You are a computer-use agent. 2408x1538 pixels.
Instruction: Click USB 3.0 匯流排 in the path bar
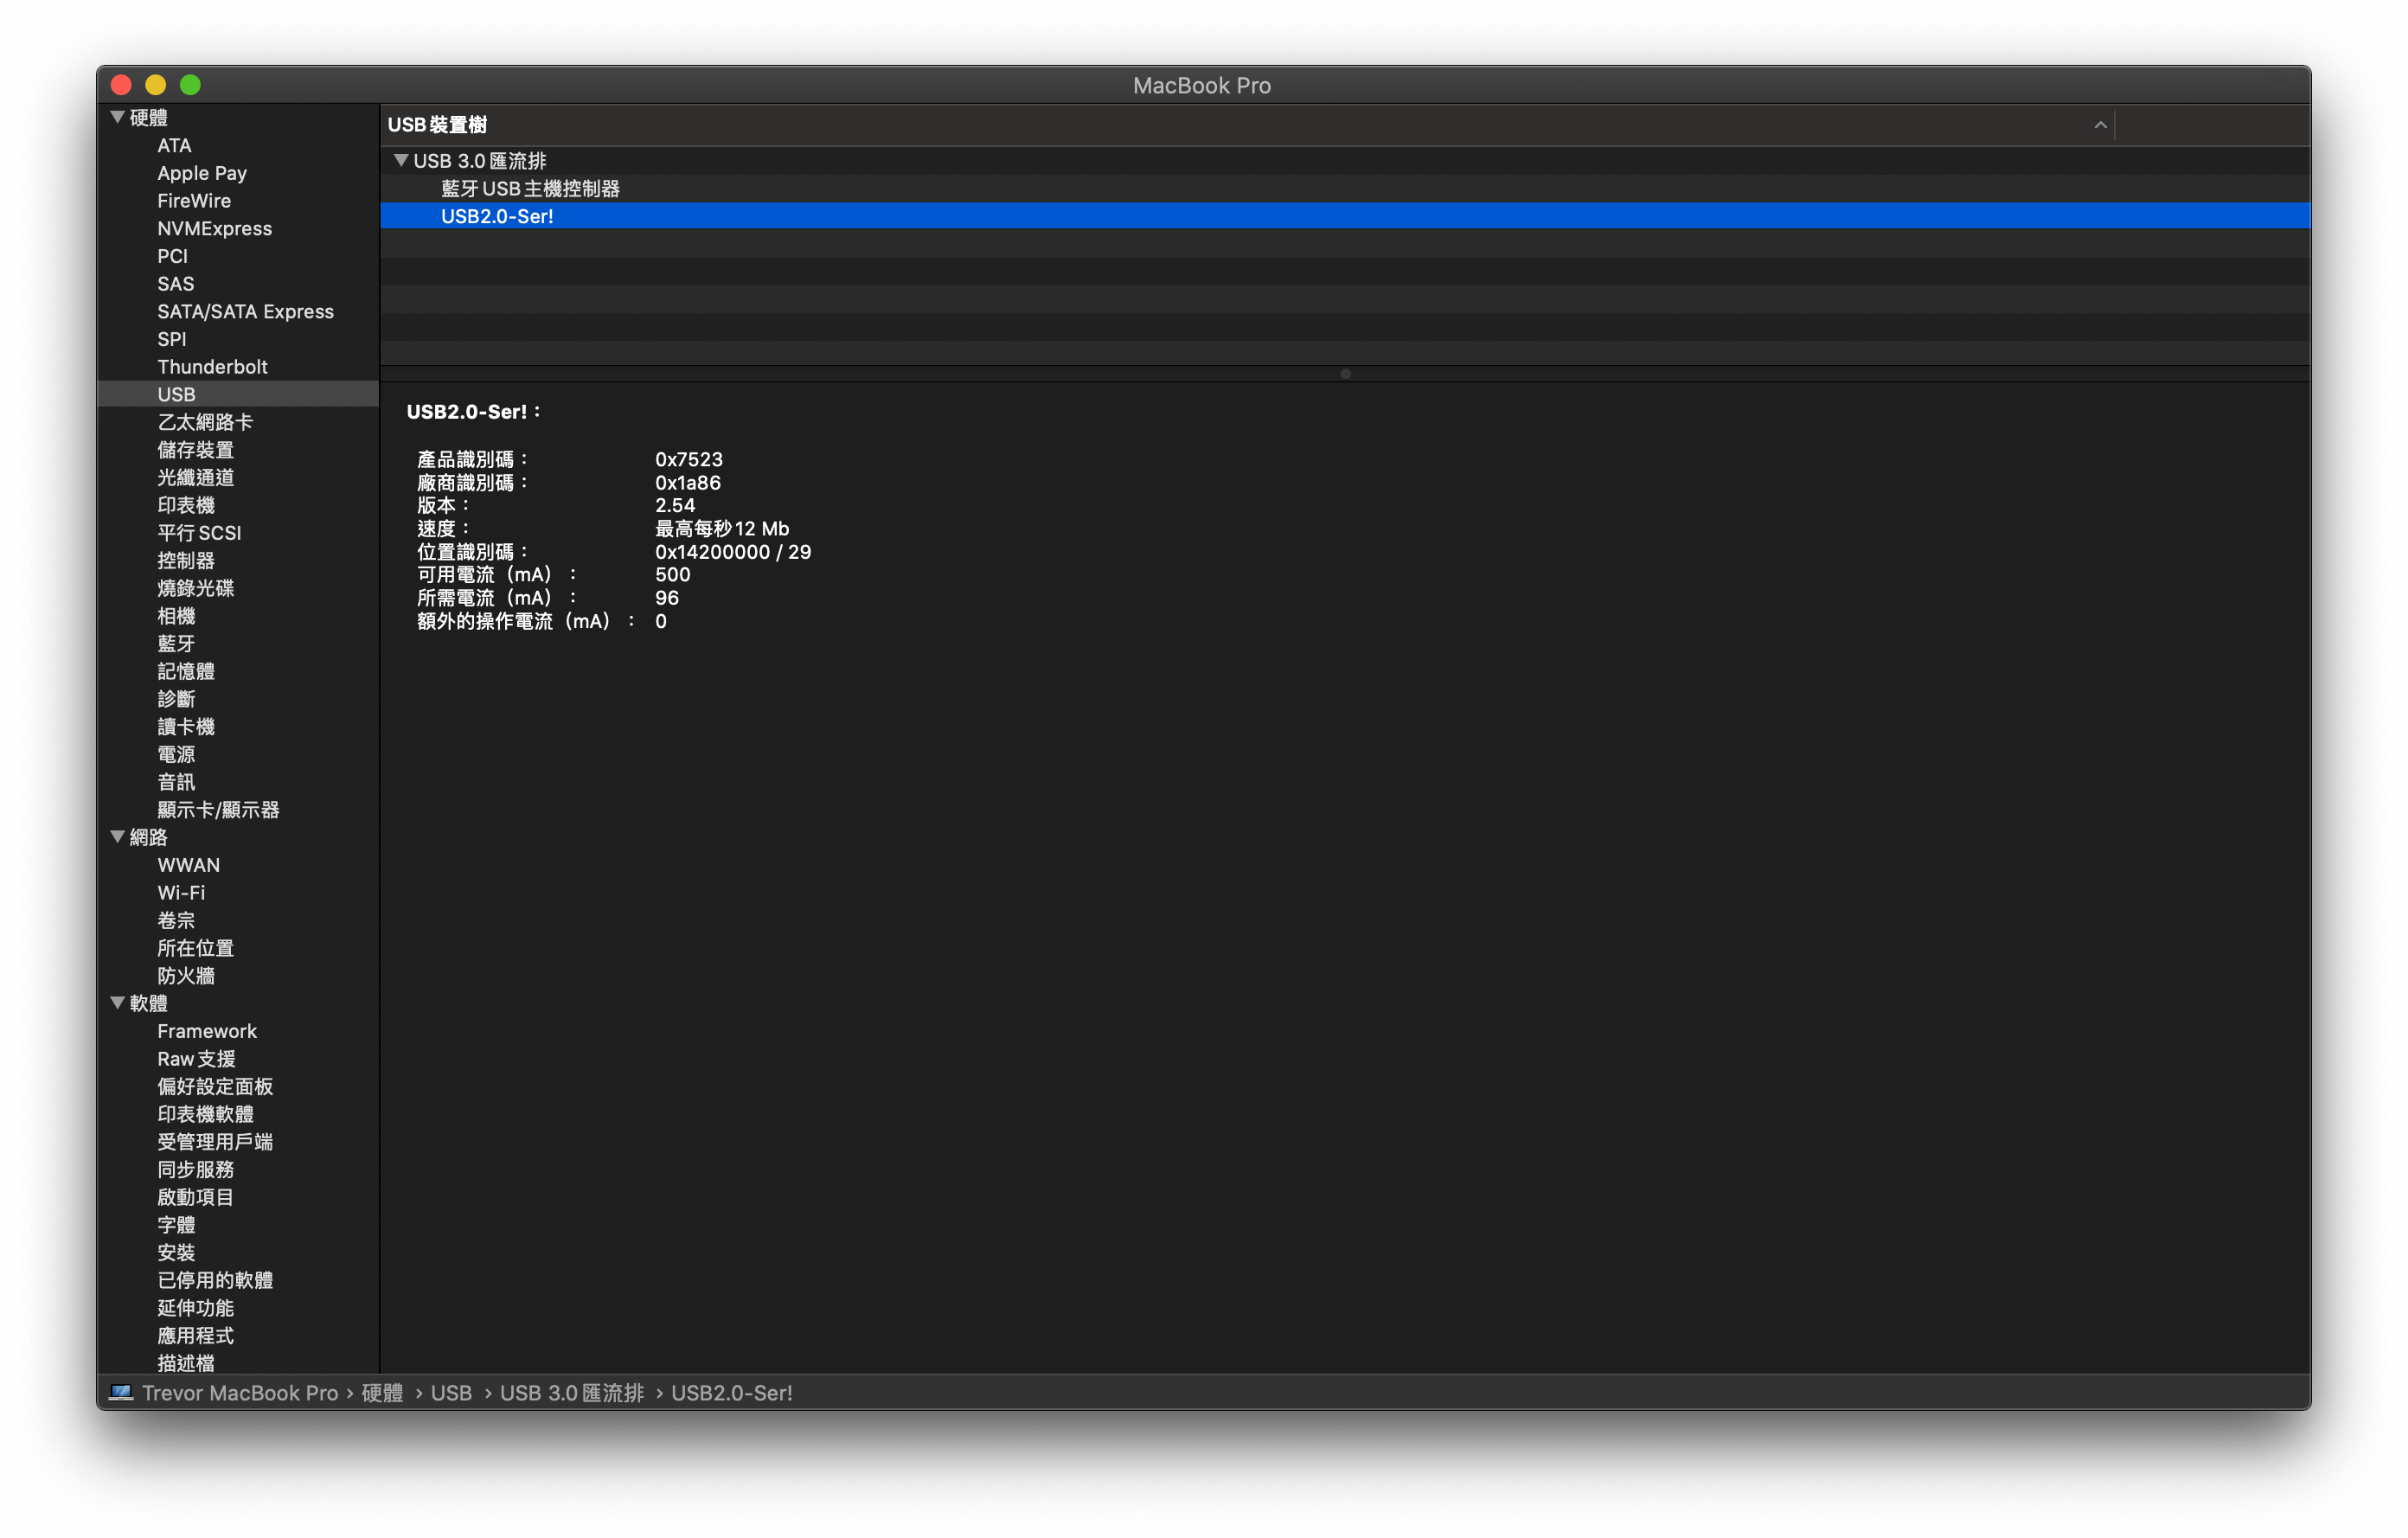point(571,1392)
